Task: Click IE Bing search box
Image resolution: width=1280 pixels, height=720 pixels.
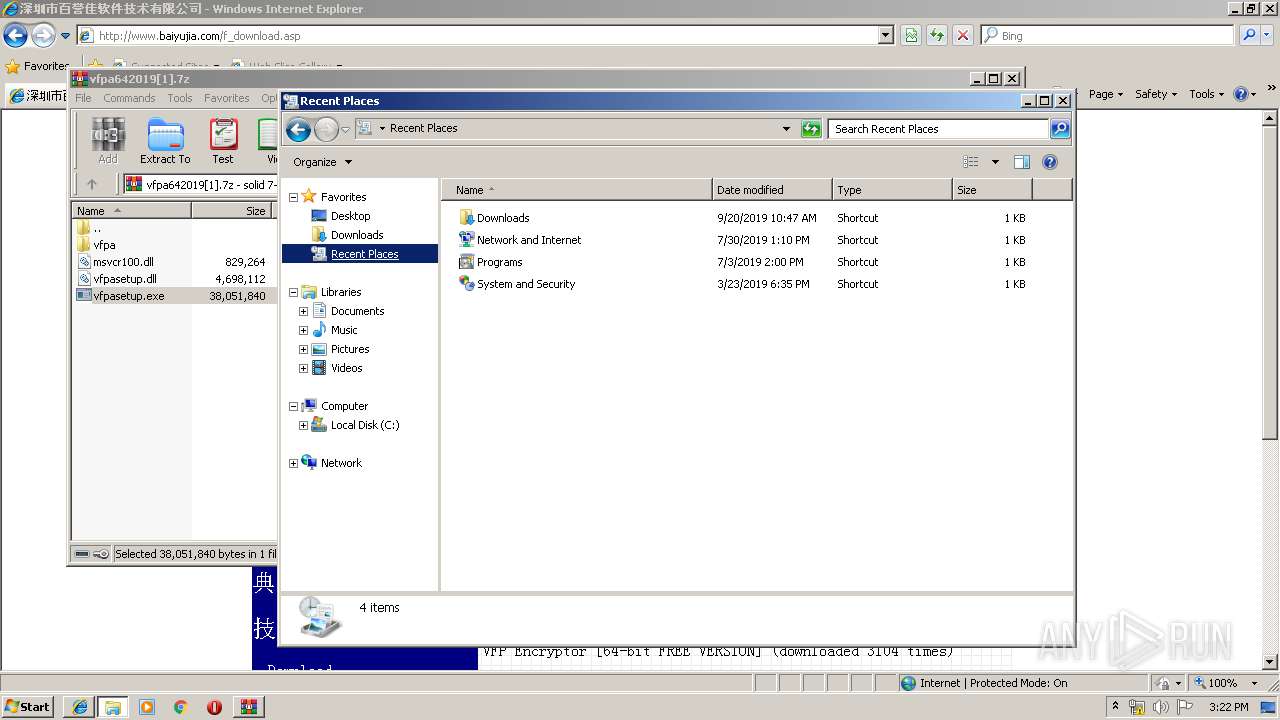Action: pyautogui.click(x=1108, y=36)
